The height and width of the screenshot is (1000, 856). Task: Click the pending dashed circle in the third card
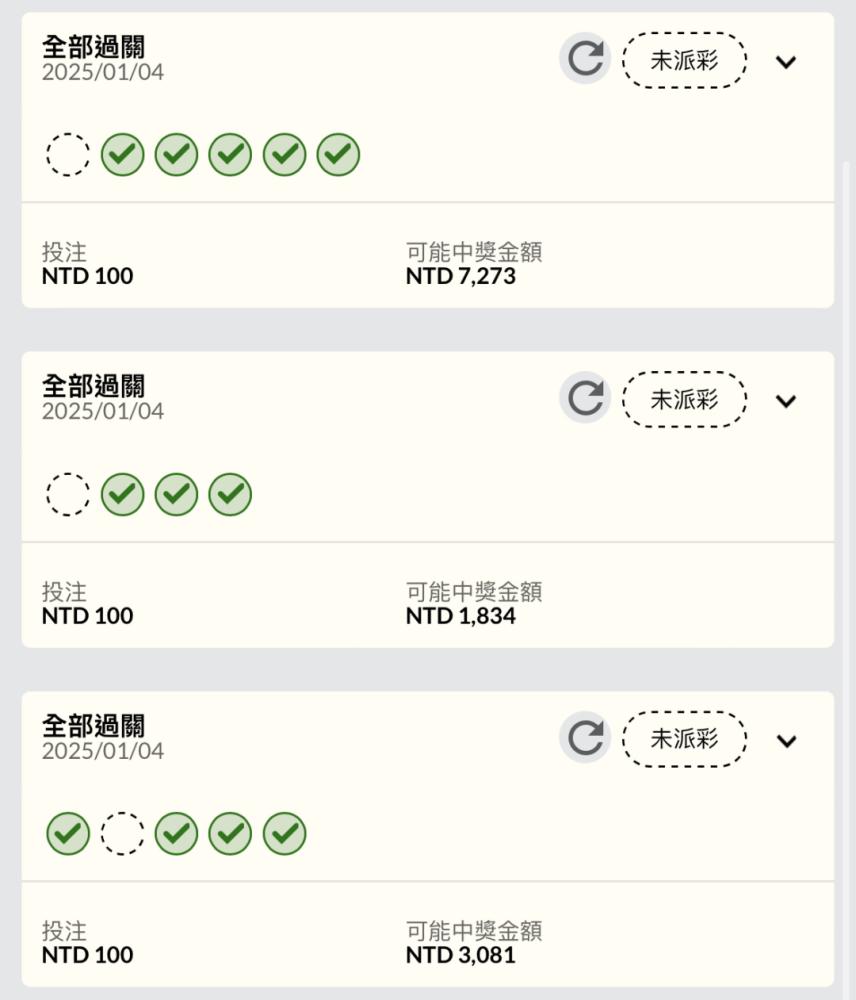coord(122,834)
